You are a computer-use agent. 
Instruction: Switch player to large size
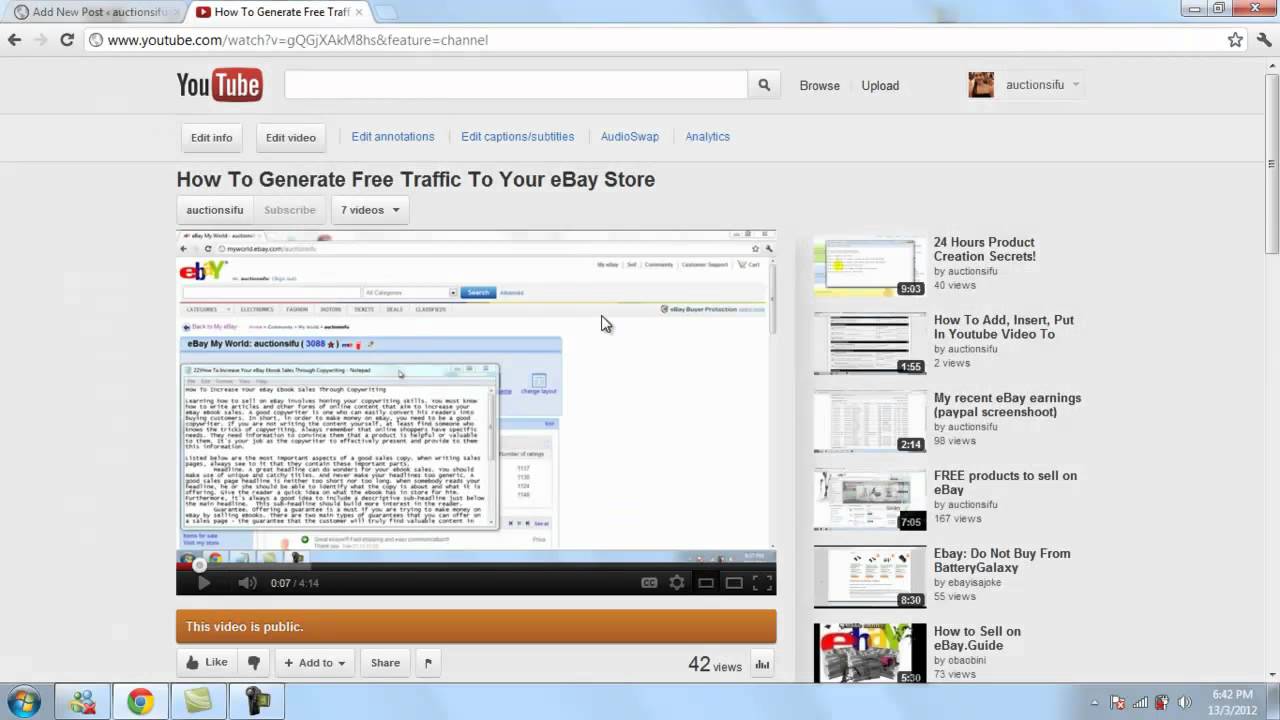pyautogui.click(x=734, y=583)
